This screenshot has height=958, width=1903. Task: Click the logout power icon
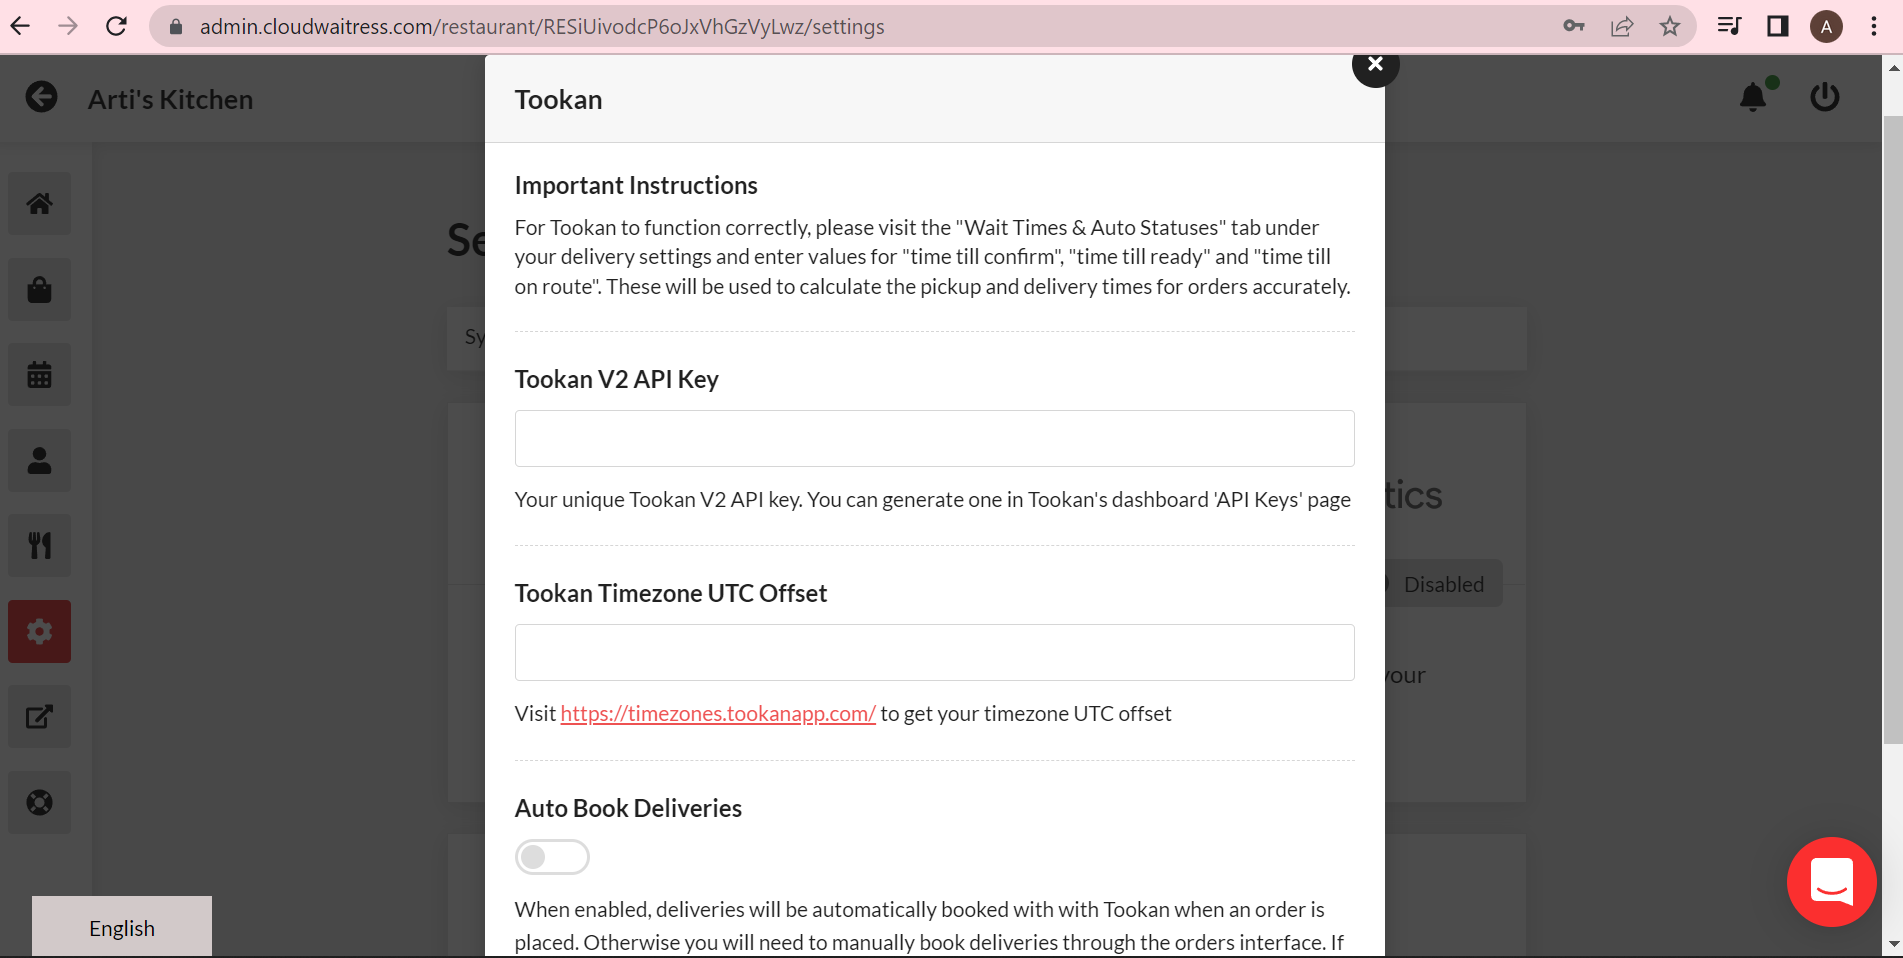1824,97
